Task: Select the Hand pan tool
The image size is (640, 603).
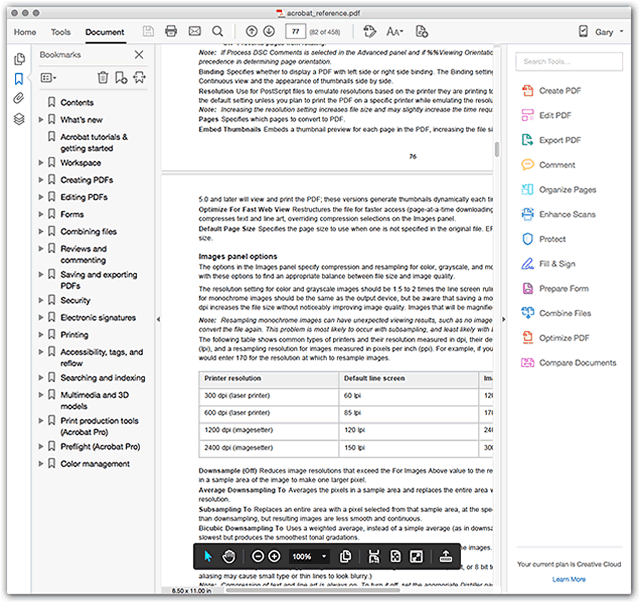Action: point(229,556)
